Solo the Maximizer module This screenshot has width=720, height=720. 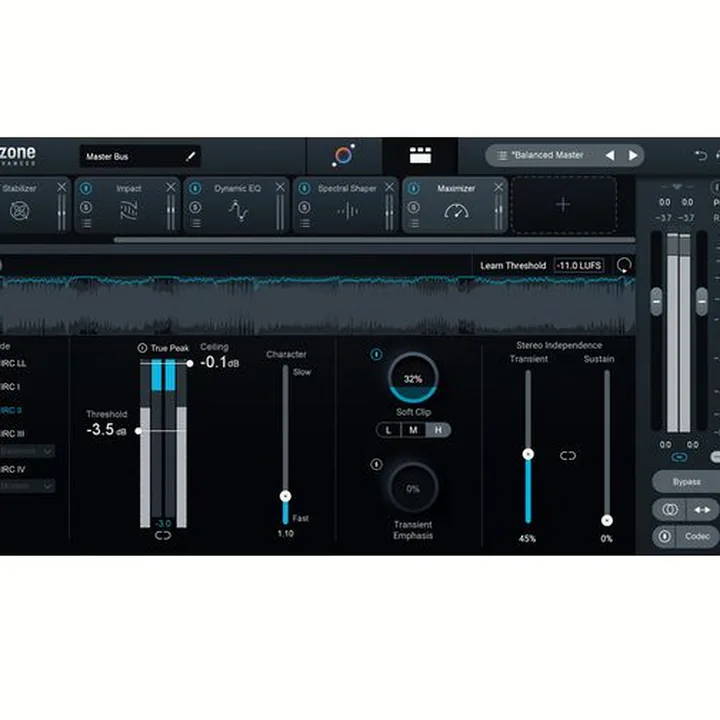coord(414,207)
